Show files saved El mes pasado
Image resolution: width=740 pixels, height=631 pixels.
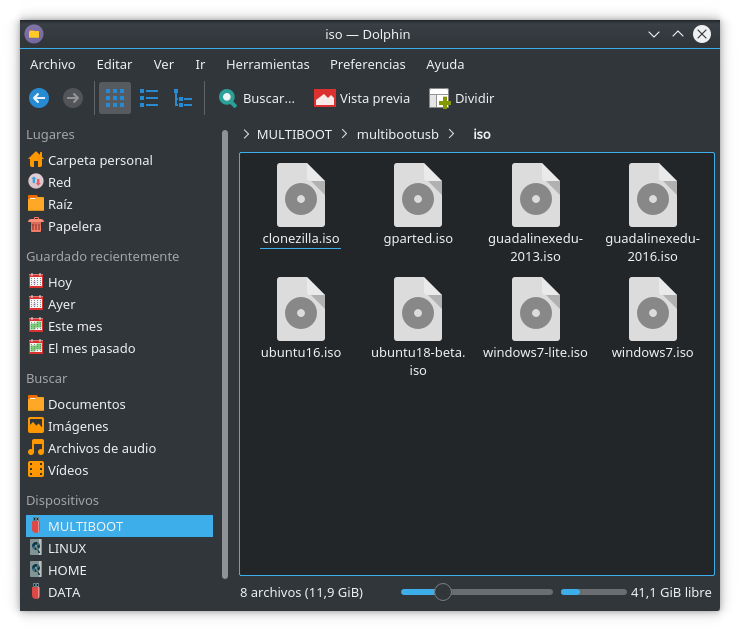click(119, 348)
